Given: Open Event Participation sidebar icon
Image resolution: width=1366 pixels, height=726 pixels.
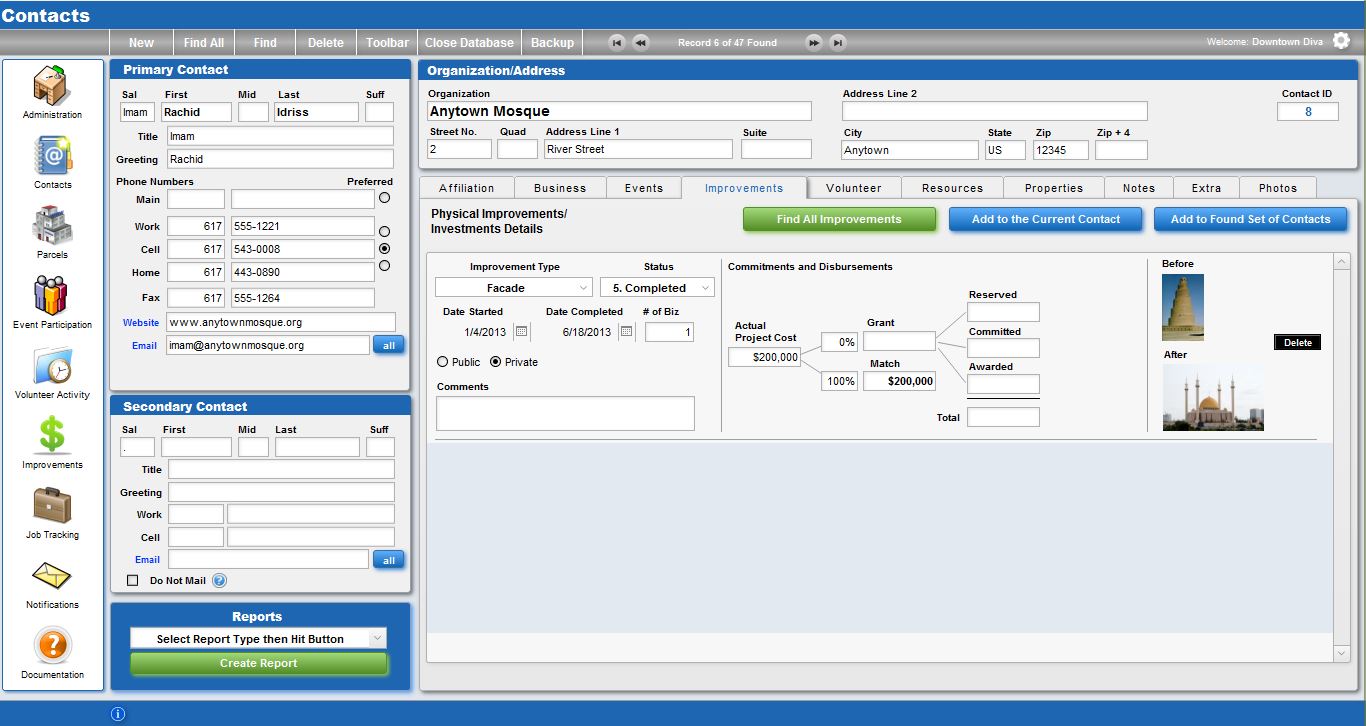Looking at the screenshot, I should coord(52,296).
